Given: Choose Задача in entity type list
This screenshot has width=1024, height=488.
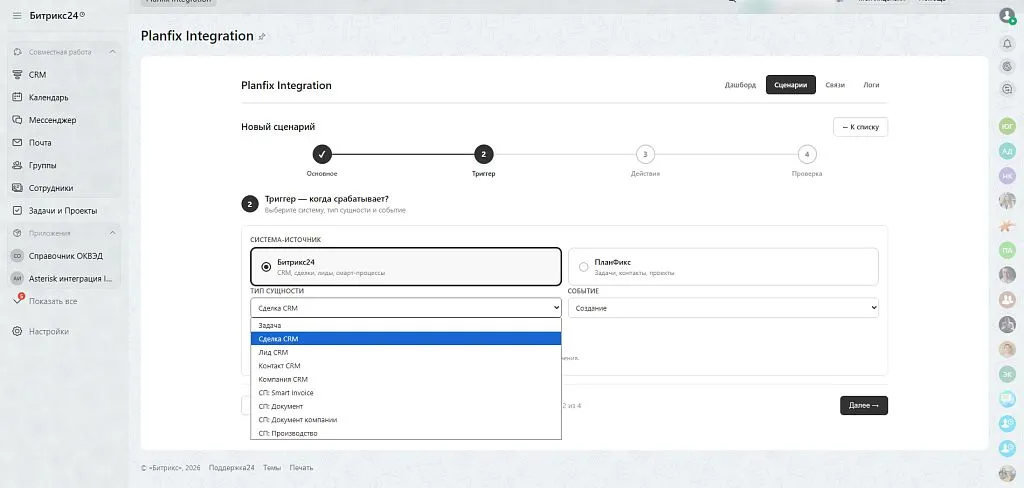Looking at the screenshot, I should tap(406, 325).
